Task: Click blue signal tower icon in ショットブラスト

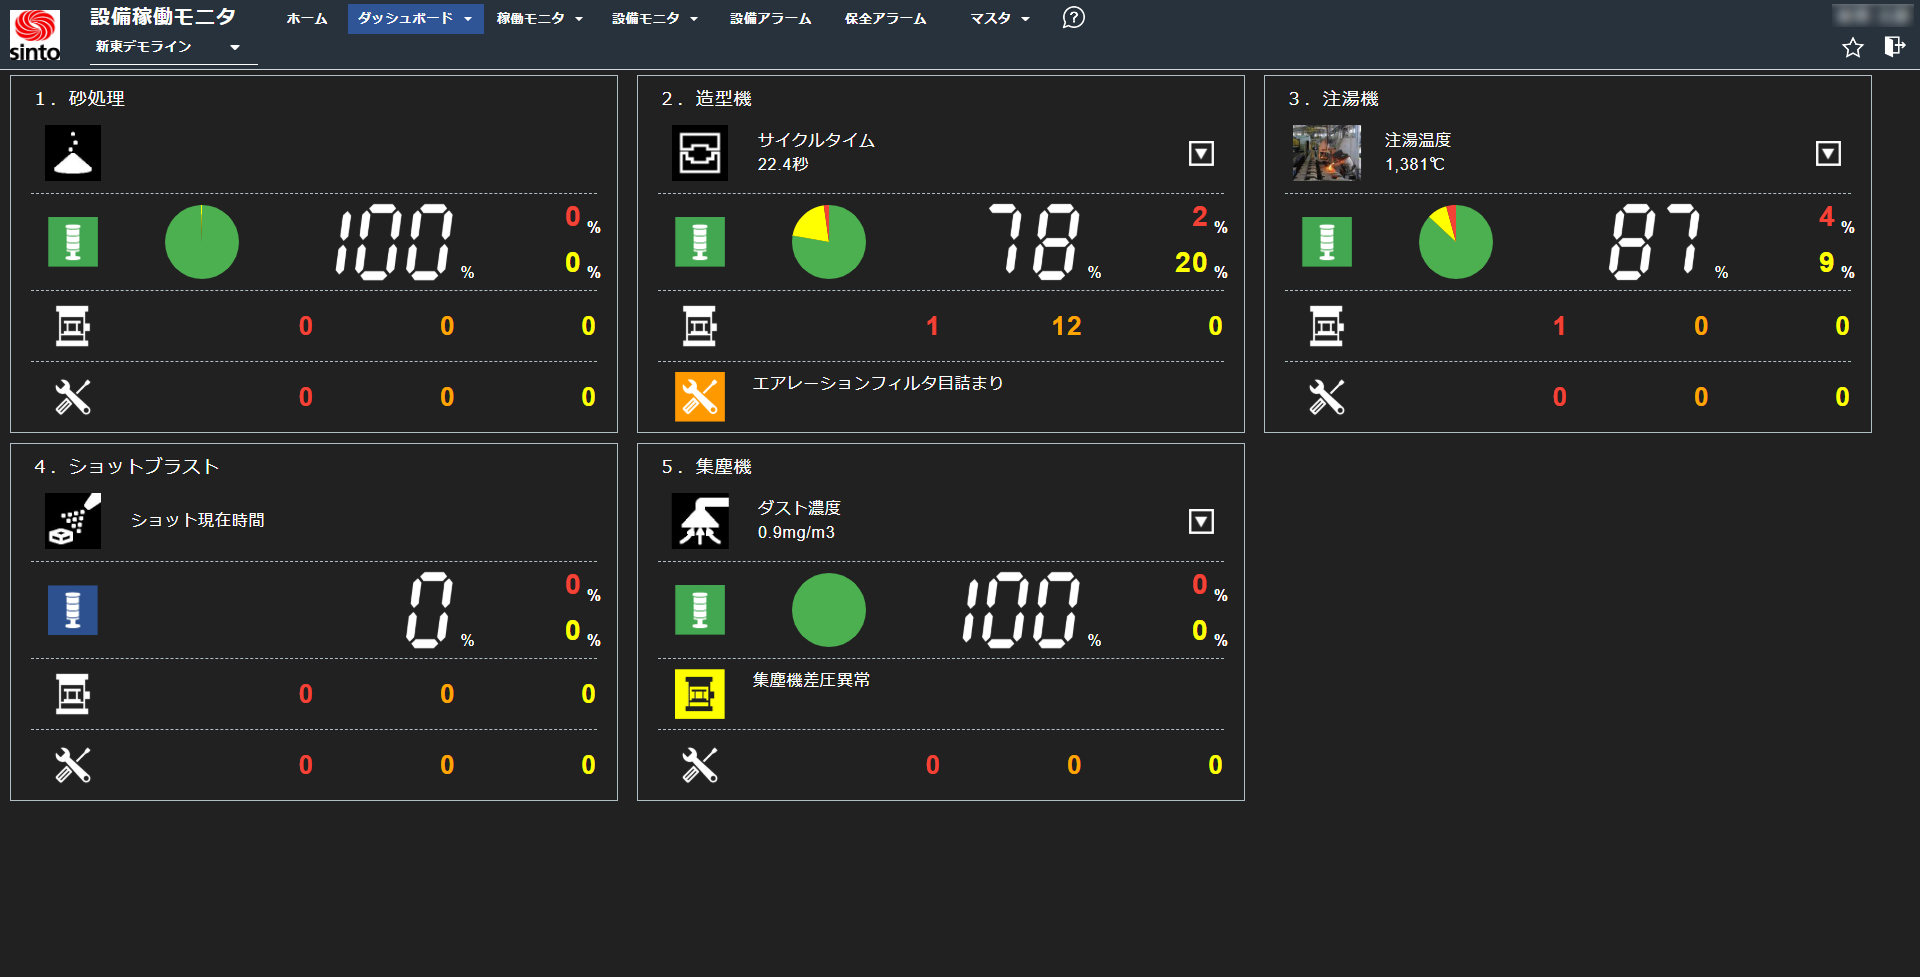Action: [73, 610]
